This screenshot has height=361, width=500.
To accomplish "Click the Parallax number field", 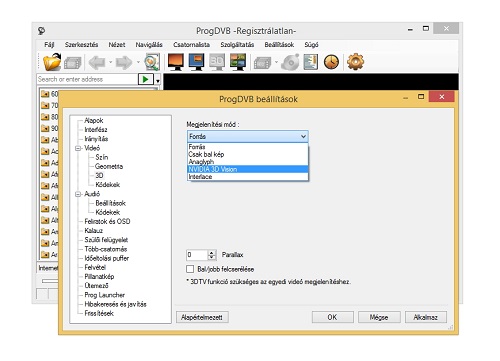I will 197,255.
